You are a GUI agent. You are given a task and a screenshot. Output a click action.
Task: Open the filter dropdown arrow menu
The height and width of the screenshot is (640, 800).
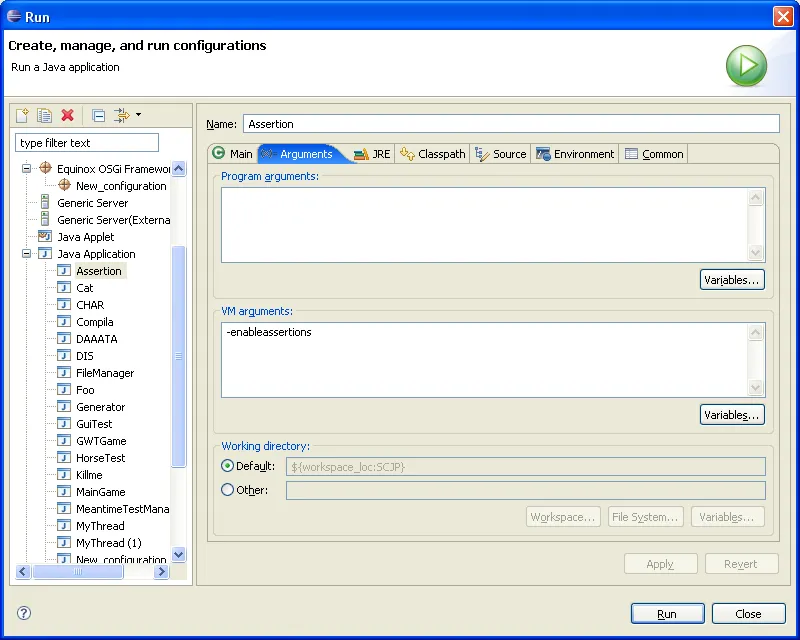(x=139, y=115)
